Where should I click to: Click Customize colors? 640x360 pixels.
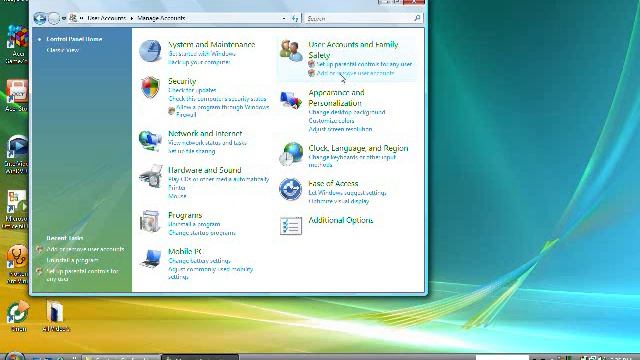pos(331,121)
